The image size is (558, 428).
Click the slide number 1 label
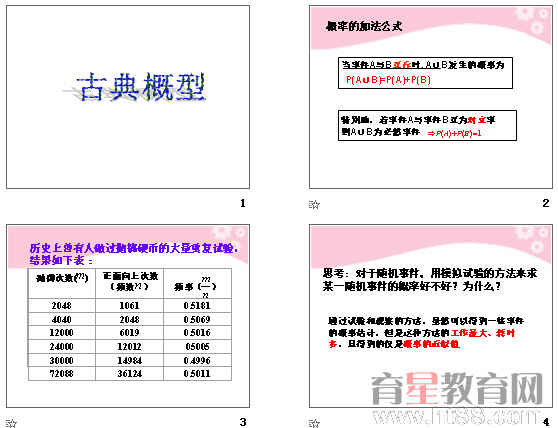[243, 203]
